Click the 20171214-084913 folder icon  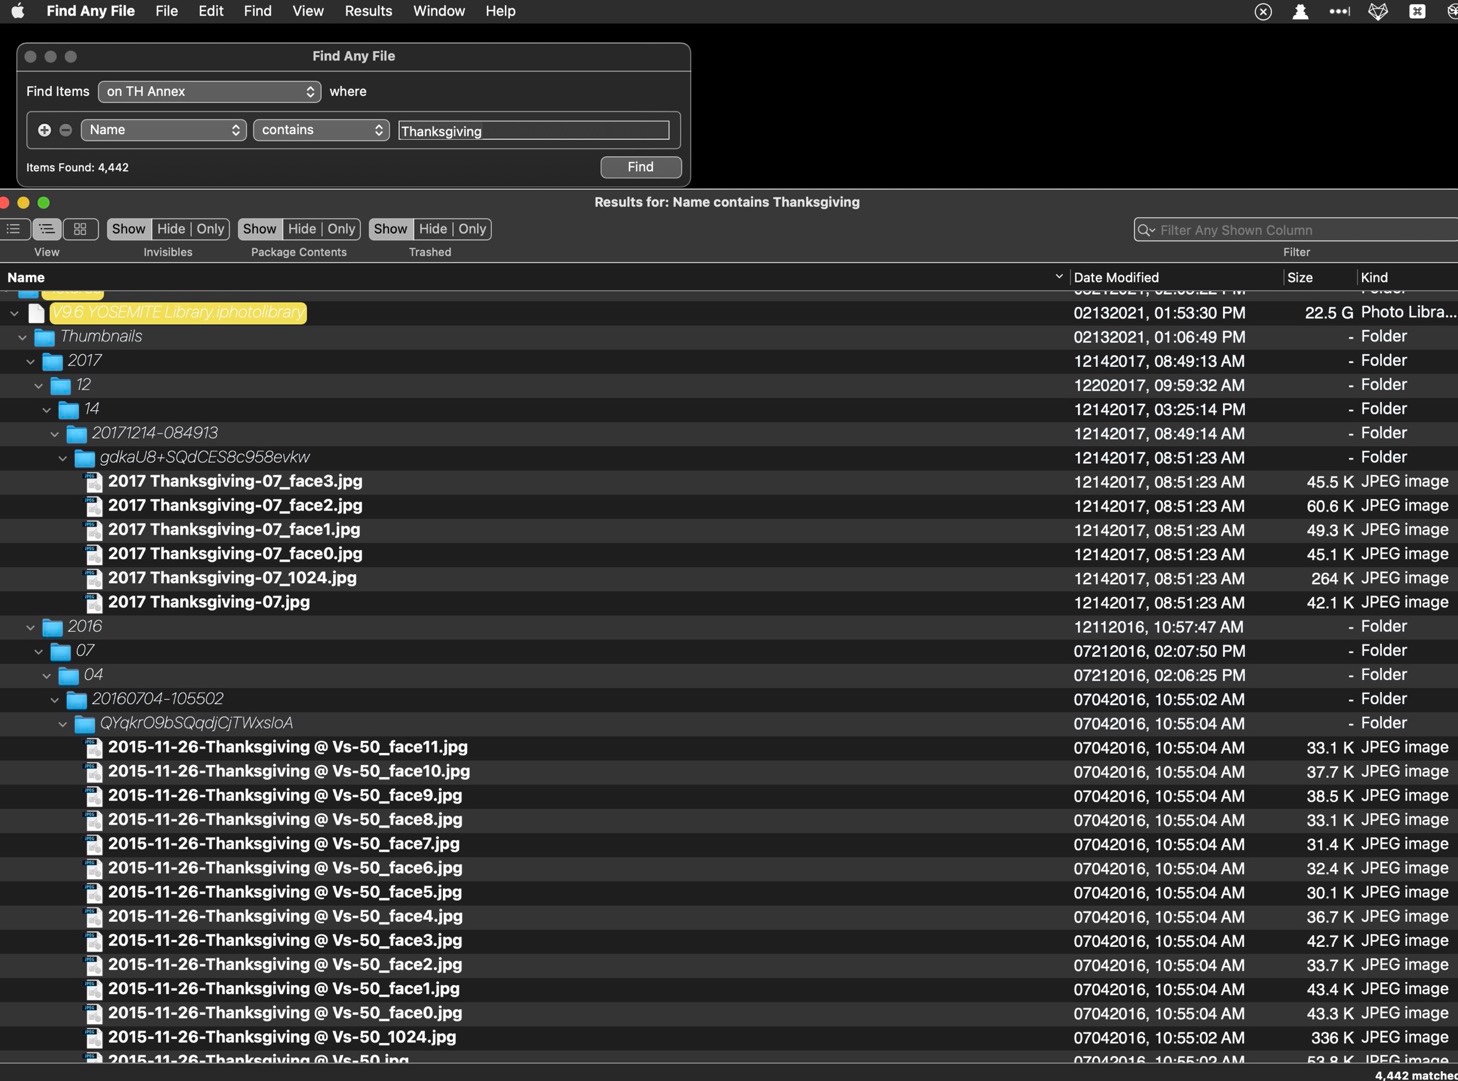tap(76, 434)
